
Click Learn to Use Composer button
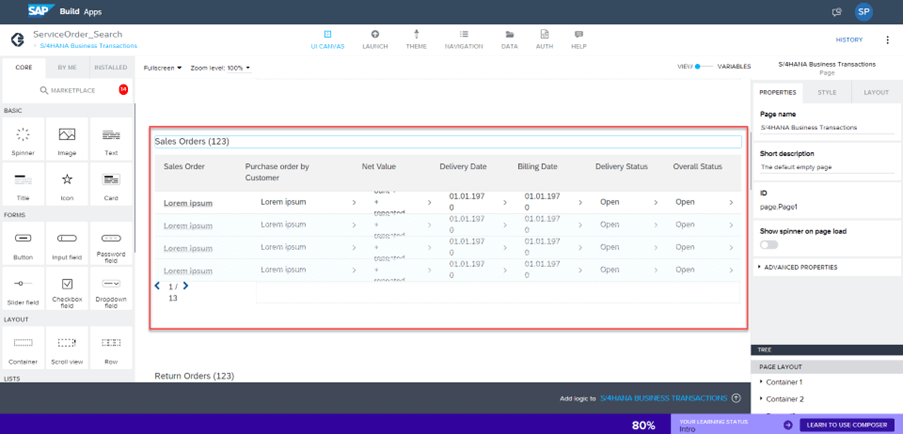pyautogui.click(x=847, y=425)
